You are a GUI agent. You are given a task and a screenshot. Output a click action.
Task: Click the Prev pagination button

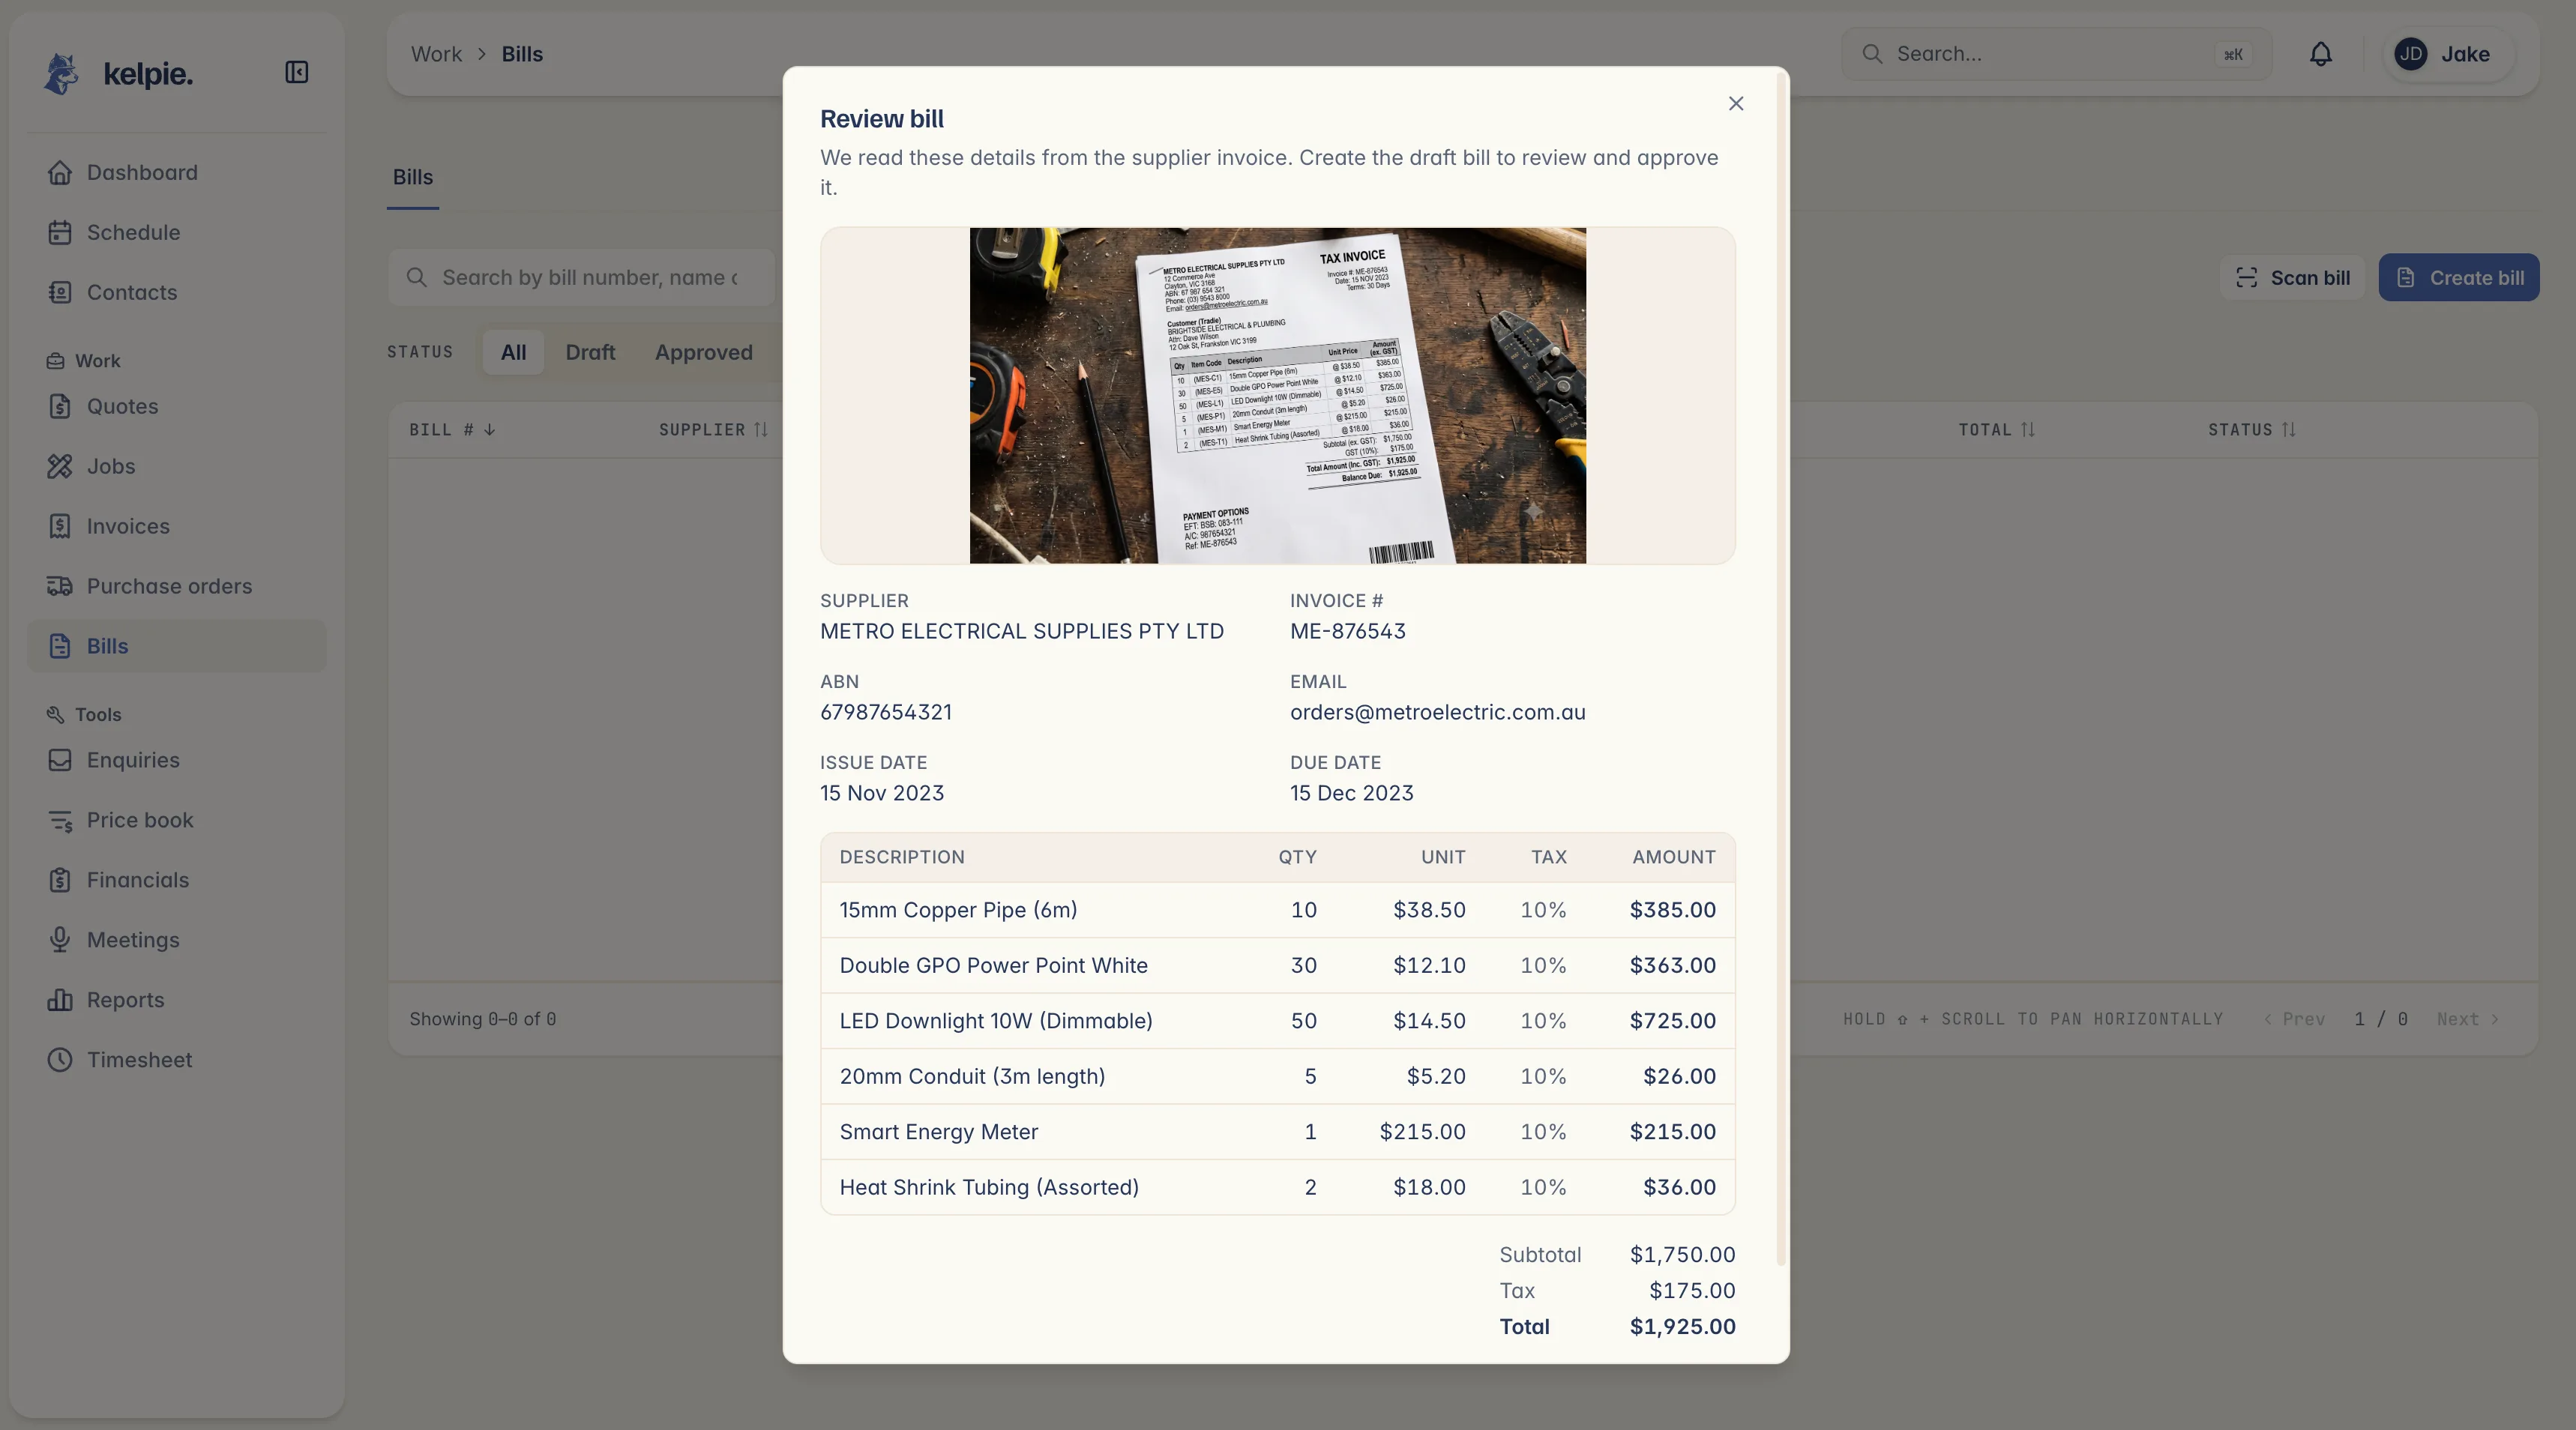2294,1019
